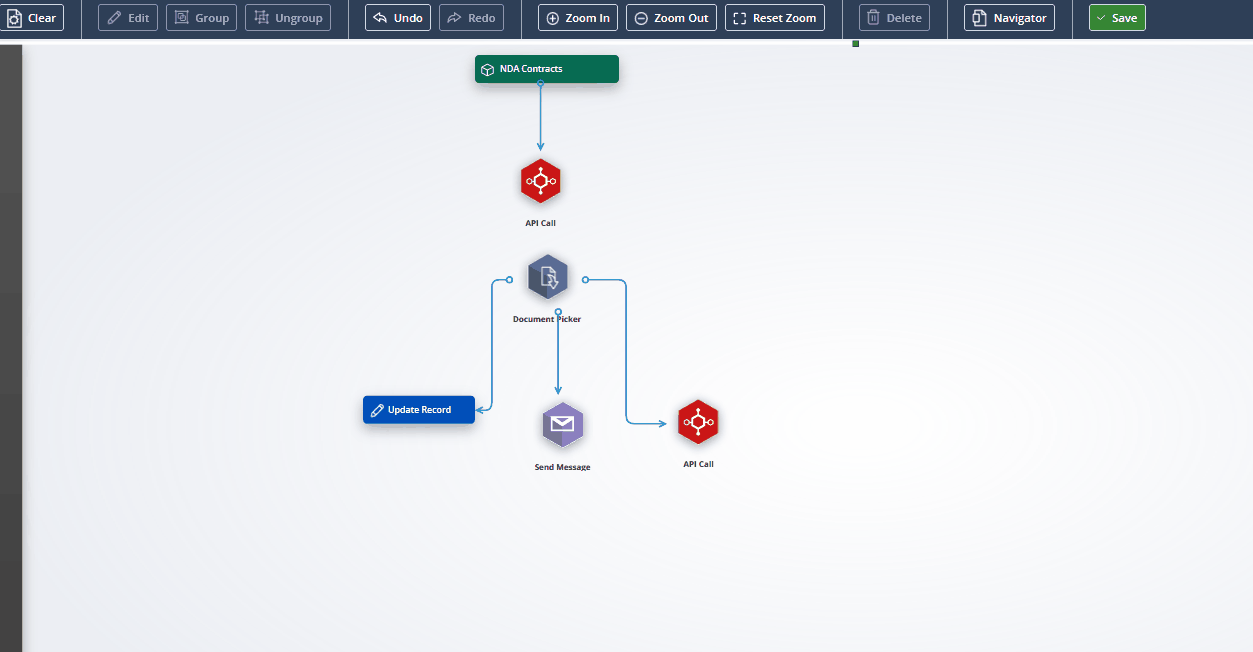This screenshot has height=652, width=1253.
Task: Click the label under the top API Call
Action: click(541, 223)
